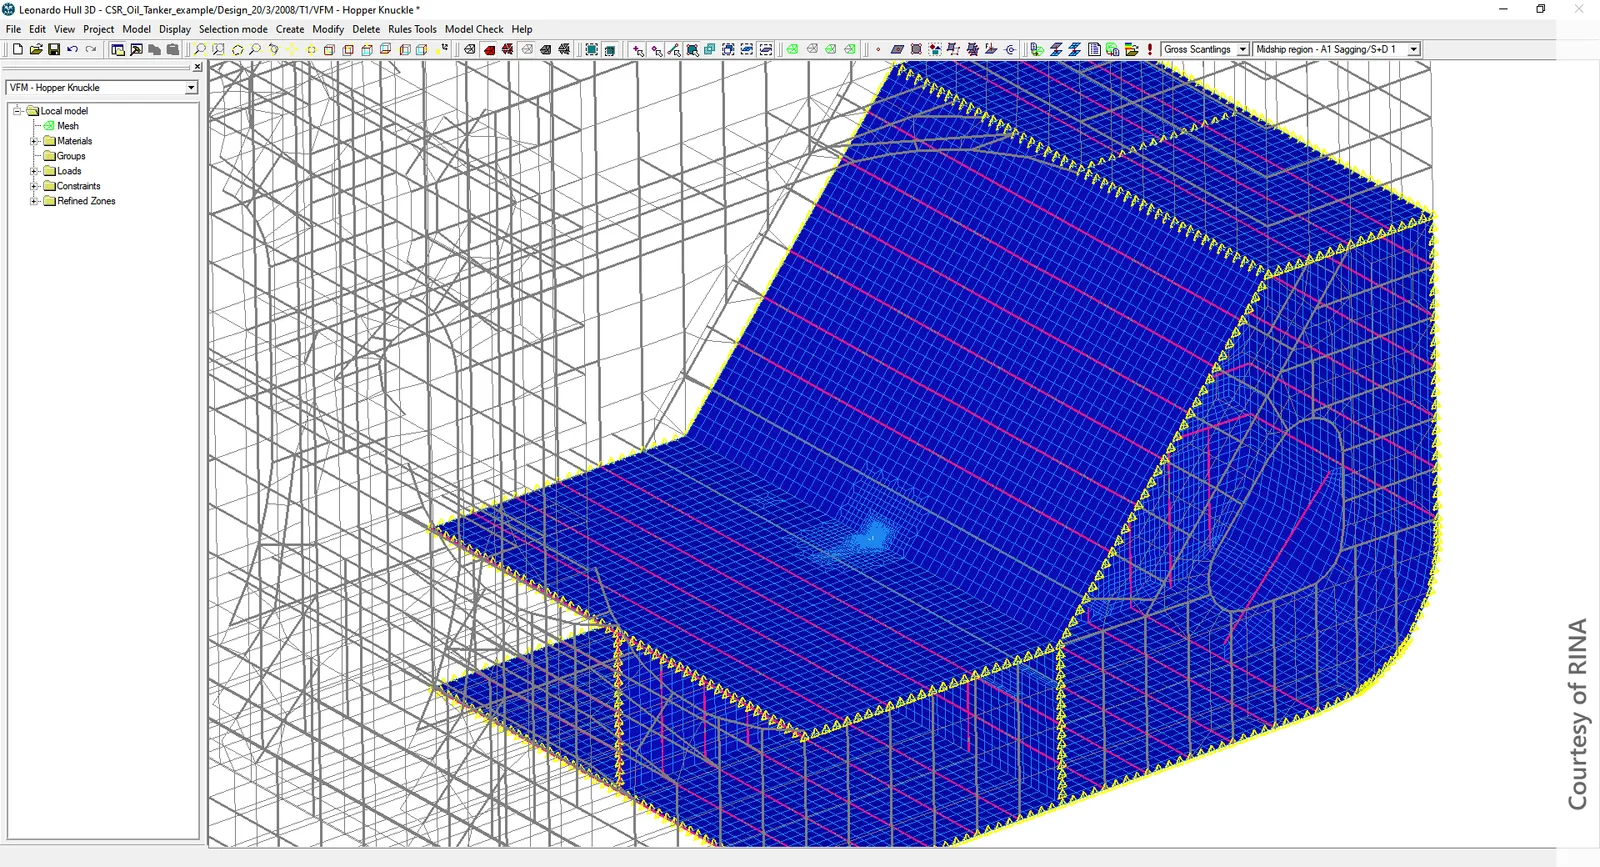Viewport: 1600px width, 867px height.
Task: Click the document report icon in toolbar
Action: (x=1094, y=49)
